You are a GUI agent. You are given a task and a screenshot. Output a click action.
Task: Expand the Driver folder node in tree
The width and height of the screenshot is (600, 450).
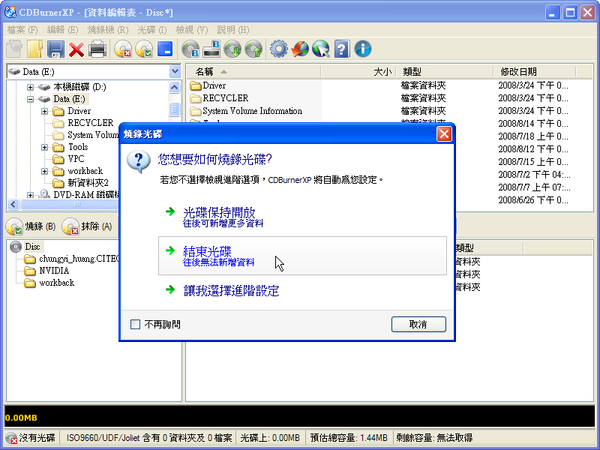point(45,111)
